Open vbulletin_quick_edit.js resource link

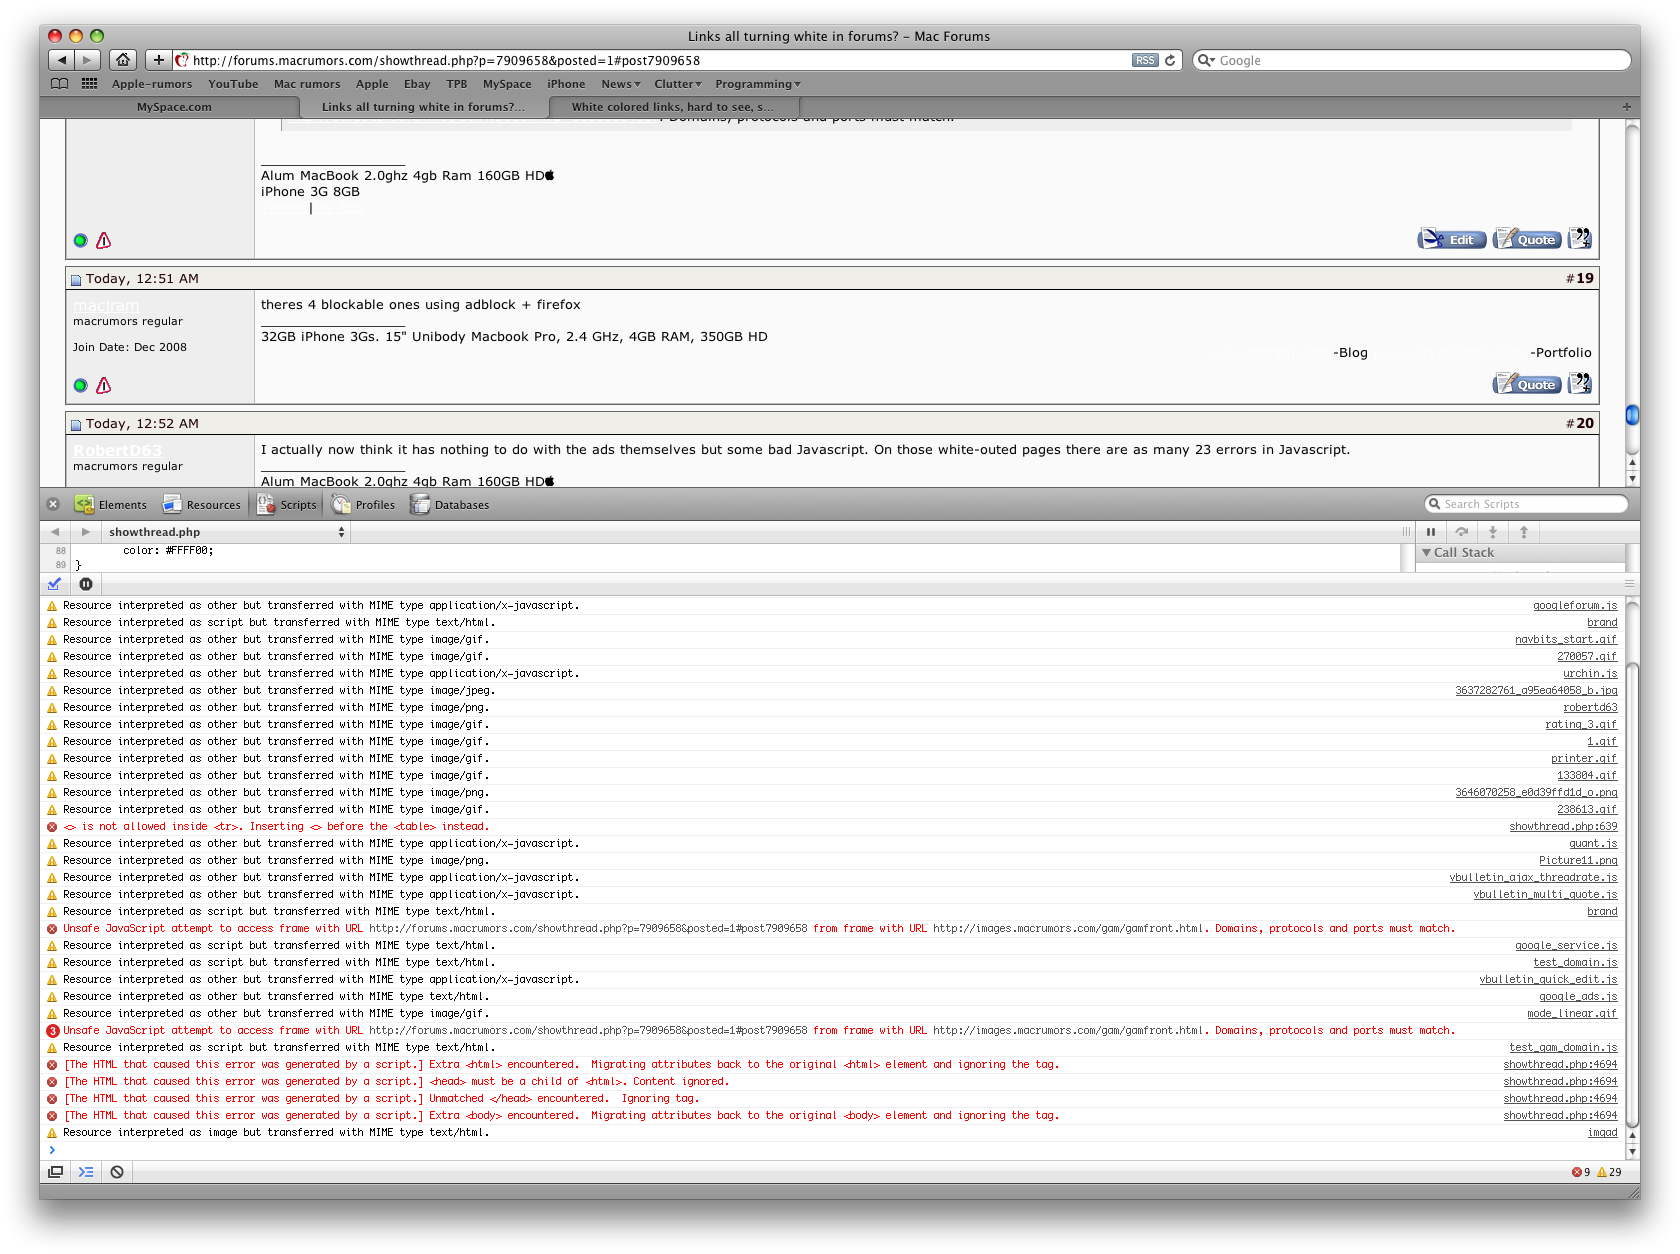(x=1548, y=979)
